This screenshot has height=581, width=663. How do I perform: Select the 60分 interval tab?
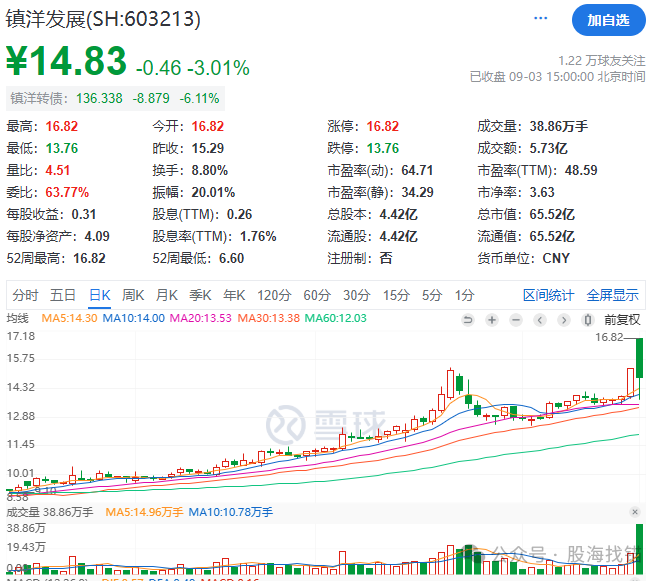click(317, 295)
